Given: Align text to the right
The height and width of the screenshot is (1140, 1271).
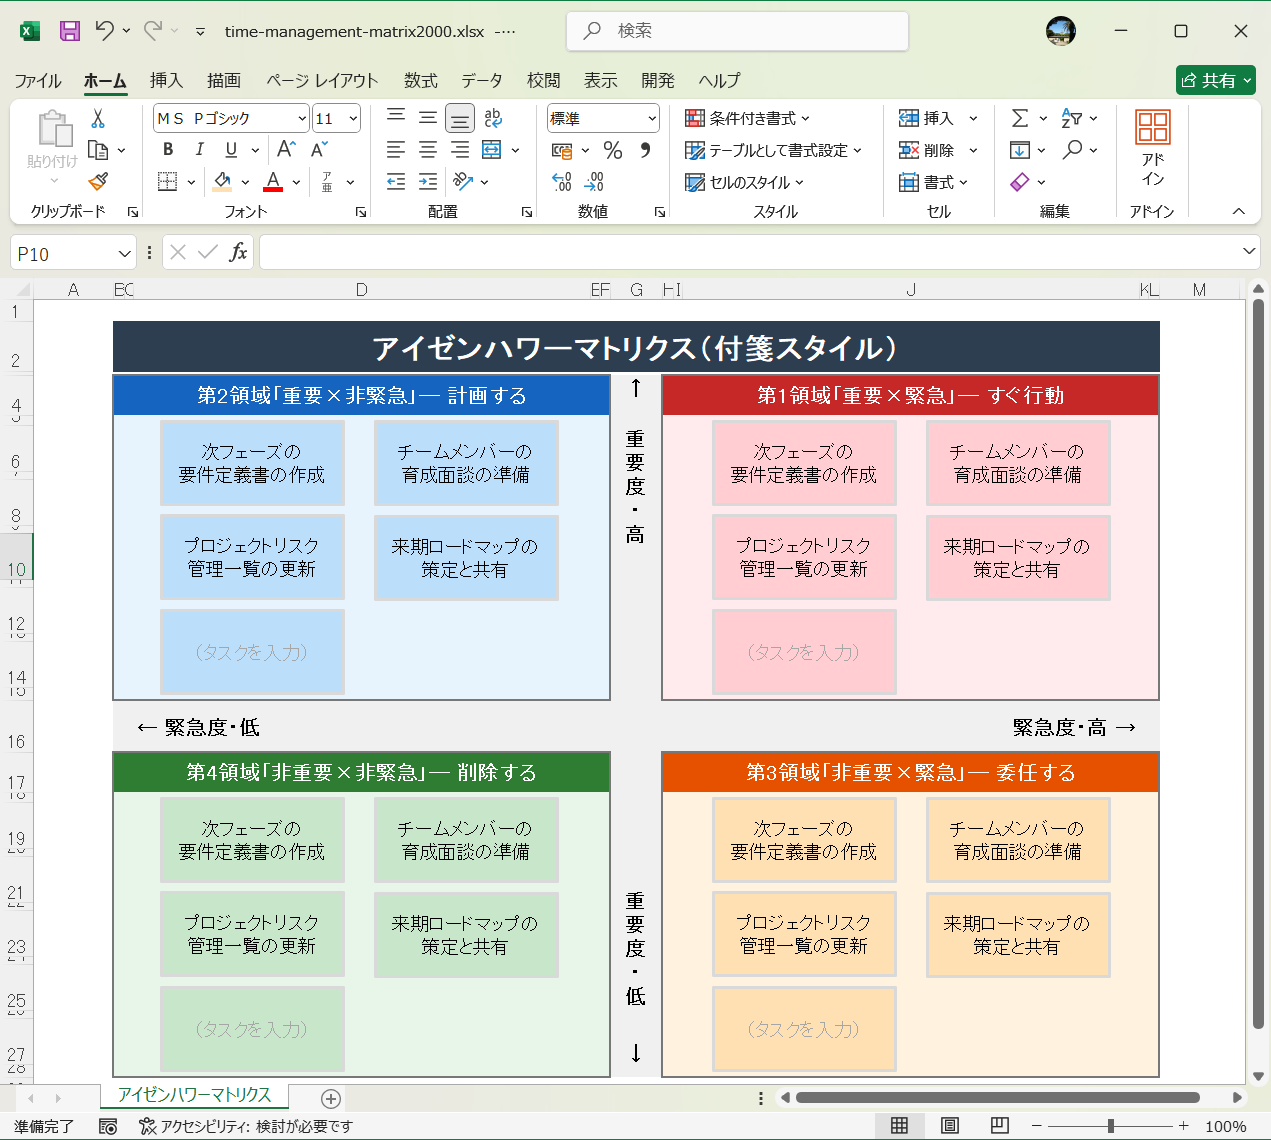Looking at the screenshot, I should coord(460,150).
